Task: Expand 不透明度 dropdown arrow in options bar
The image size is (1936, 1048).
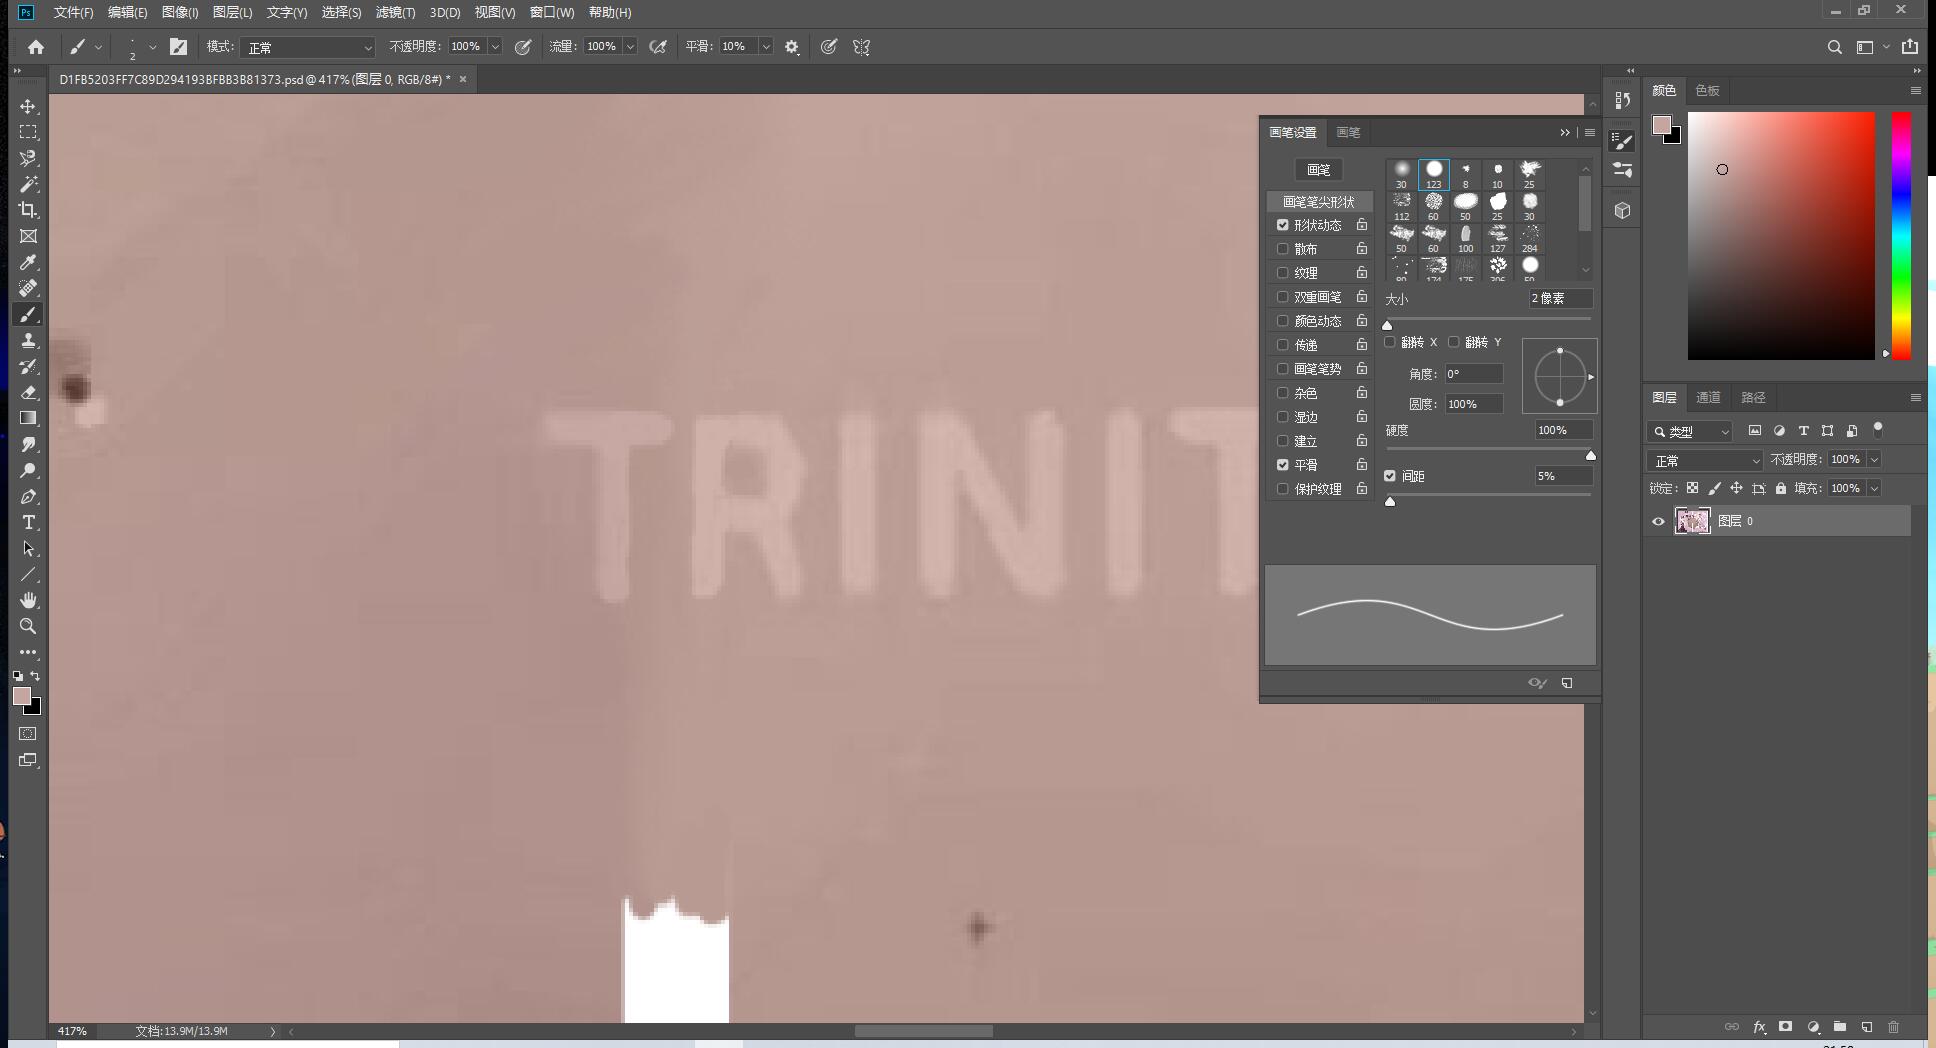Action: 495,47
